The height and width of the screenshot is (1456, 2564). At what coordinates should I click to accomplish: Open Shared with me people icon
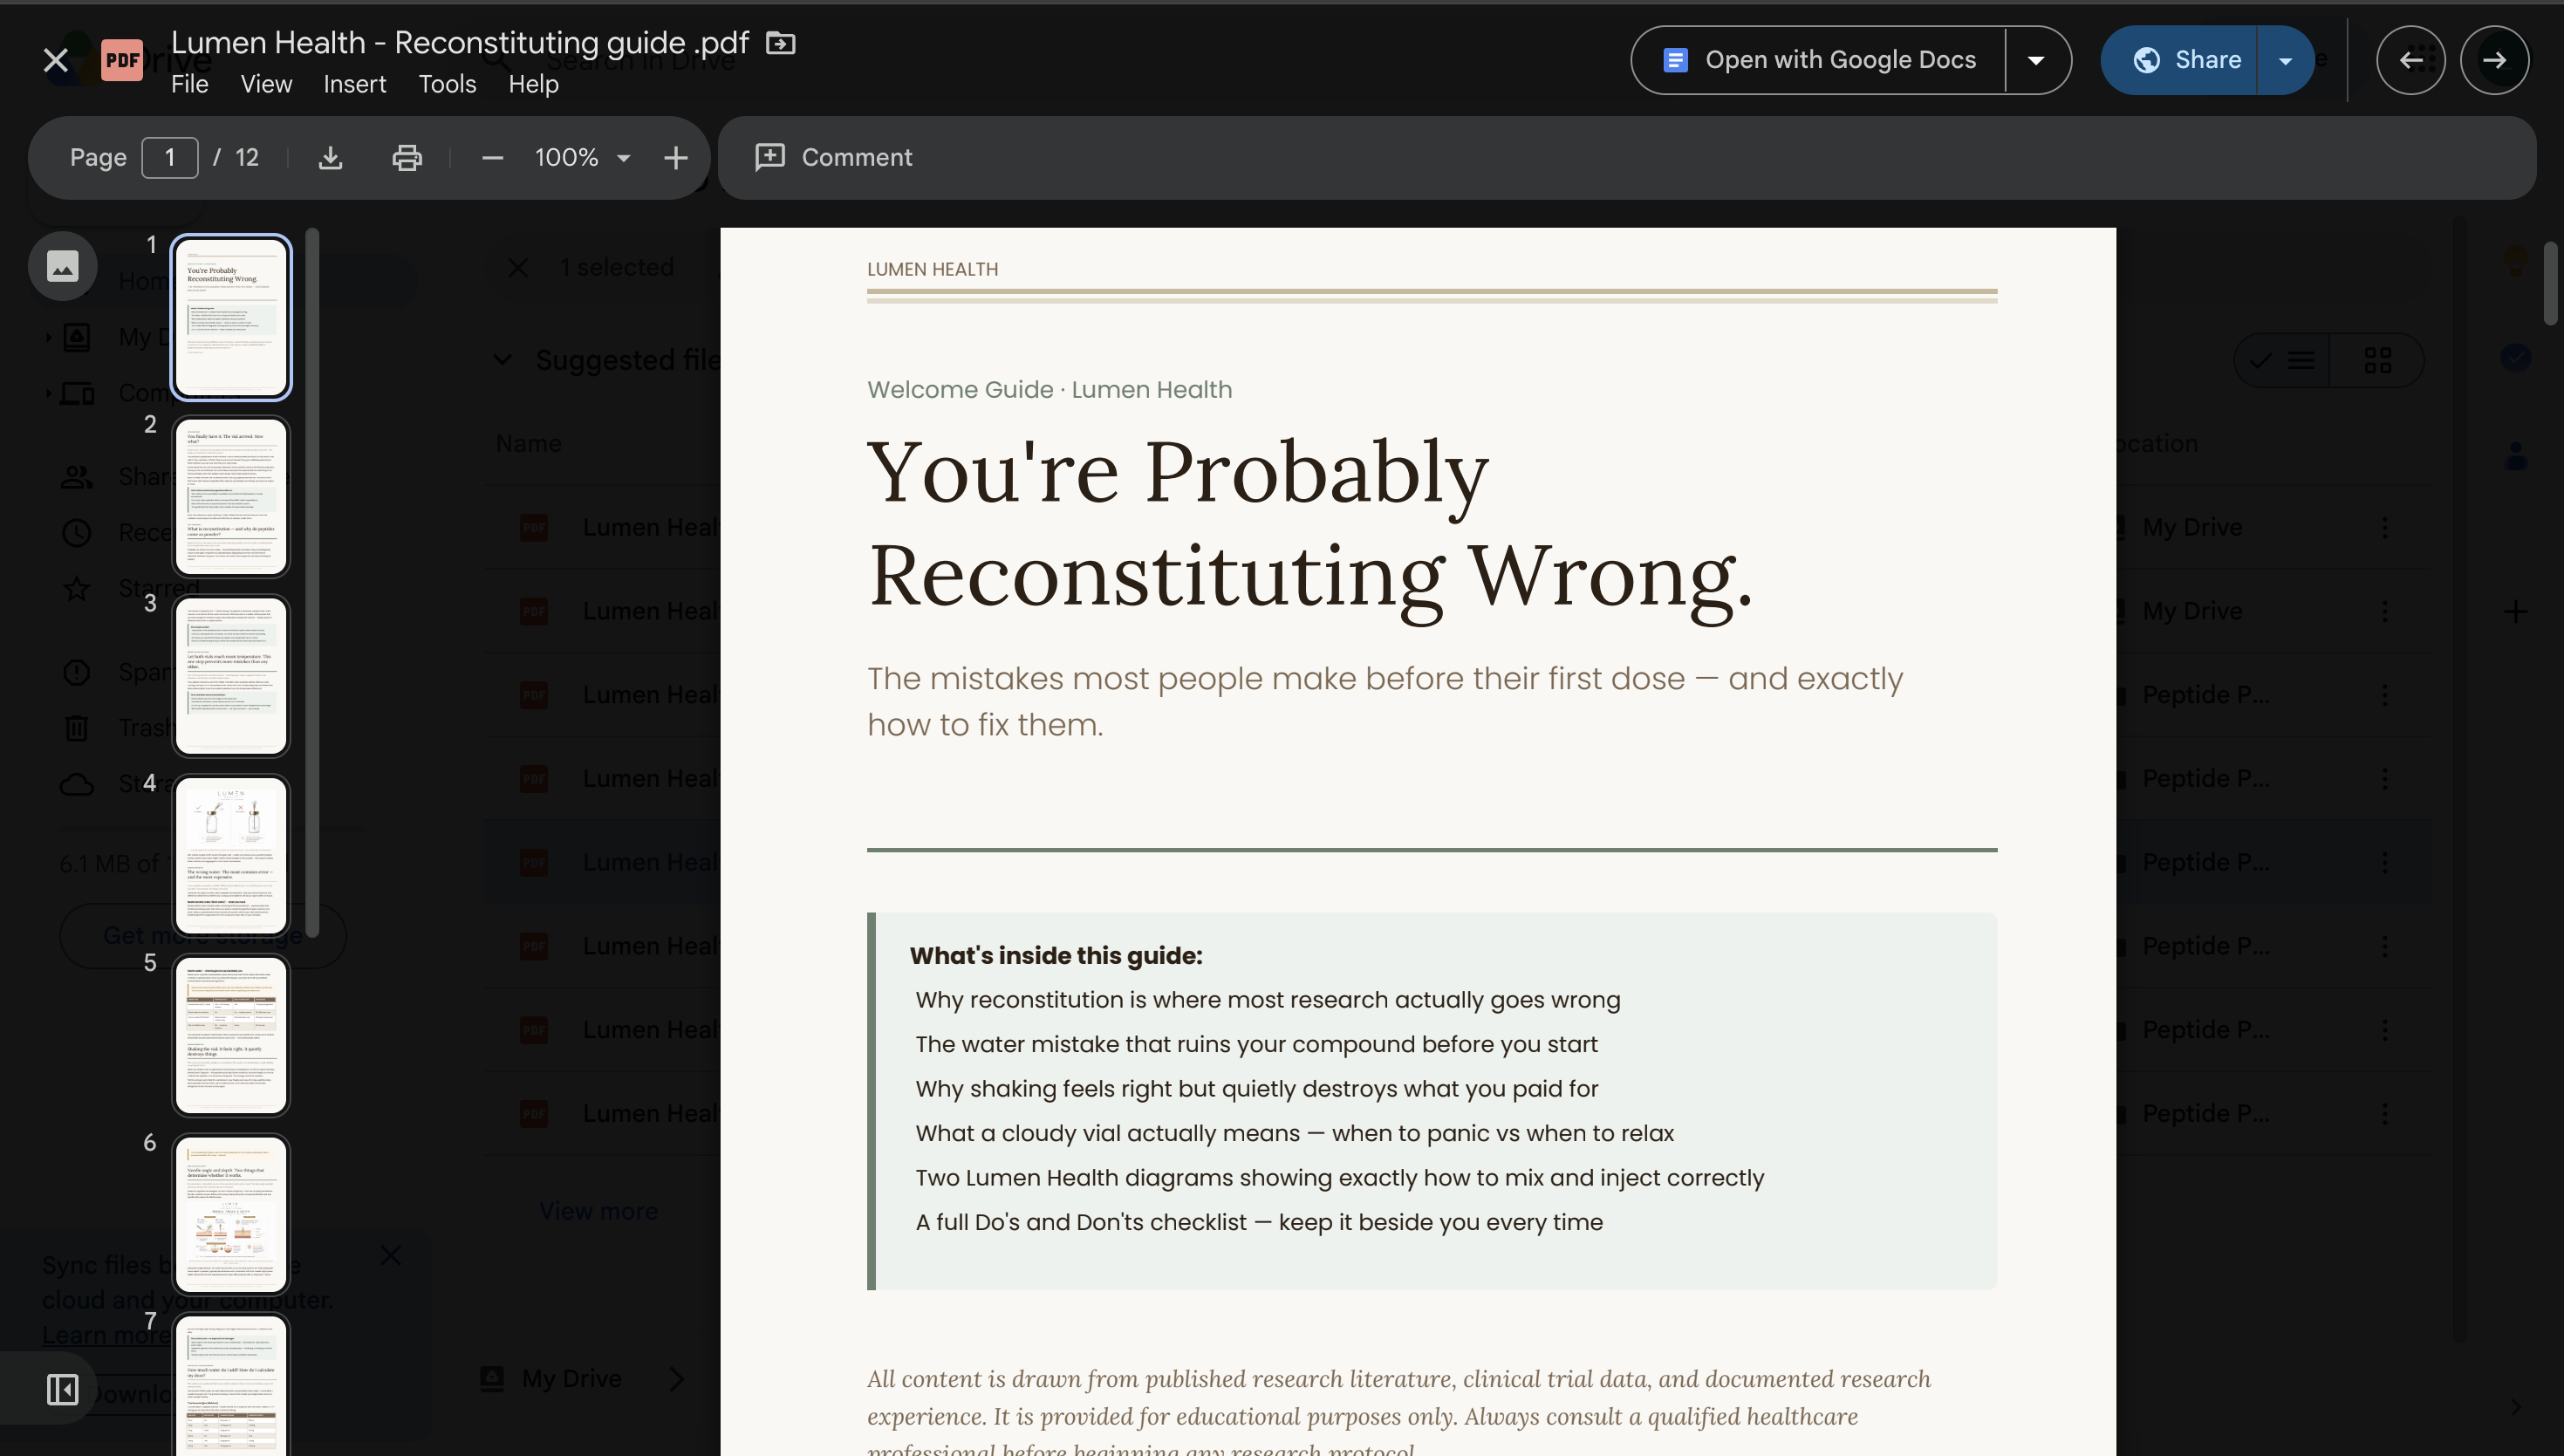click(77, 477)
